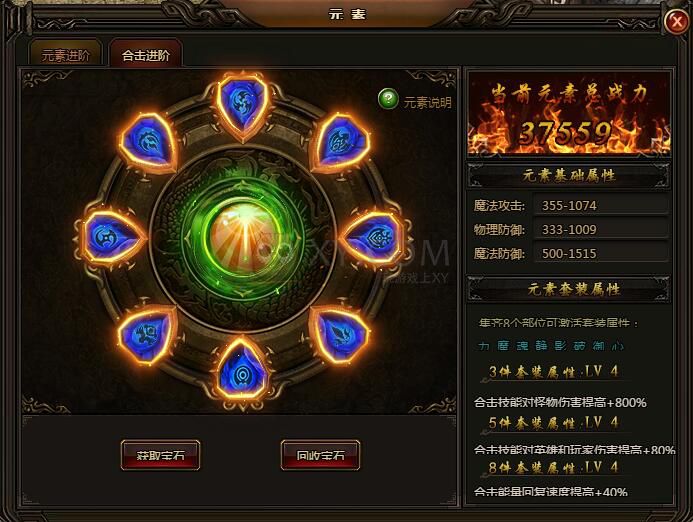Switch to the 元素进阶 tab

tap(65, 54)
